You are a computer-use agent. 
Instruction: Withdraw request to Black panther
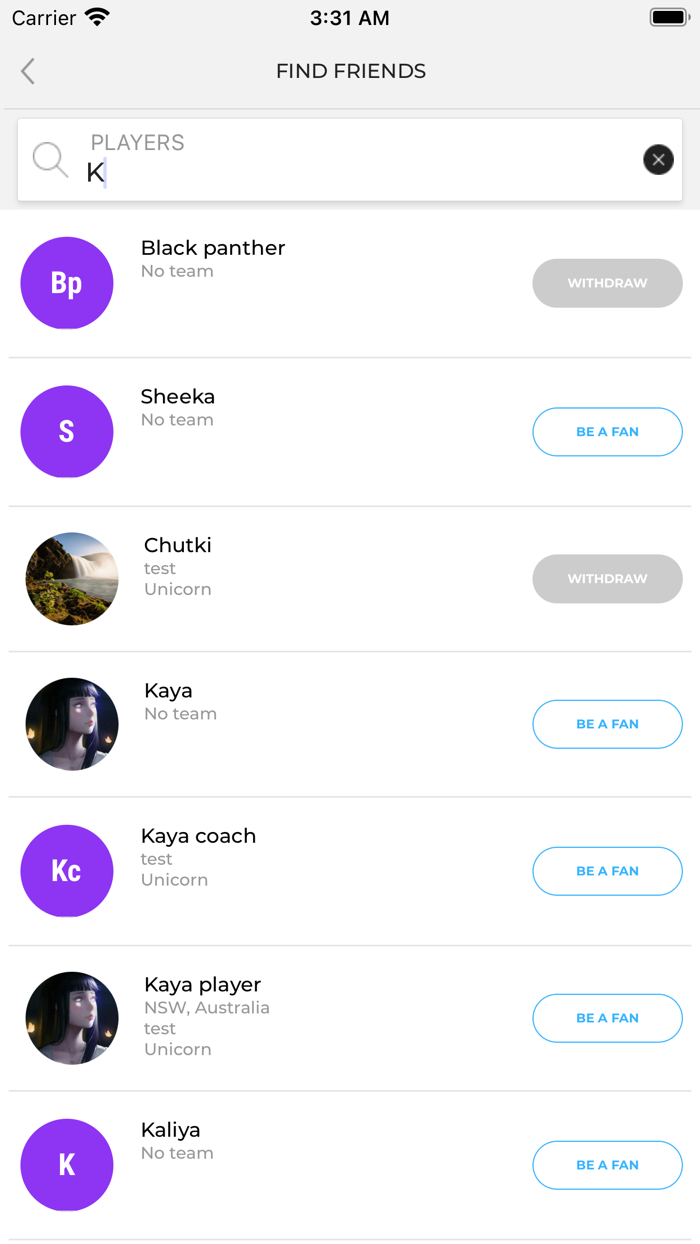pos(607,283)
